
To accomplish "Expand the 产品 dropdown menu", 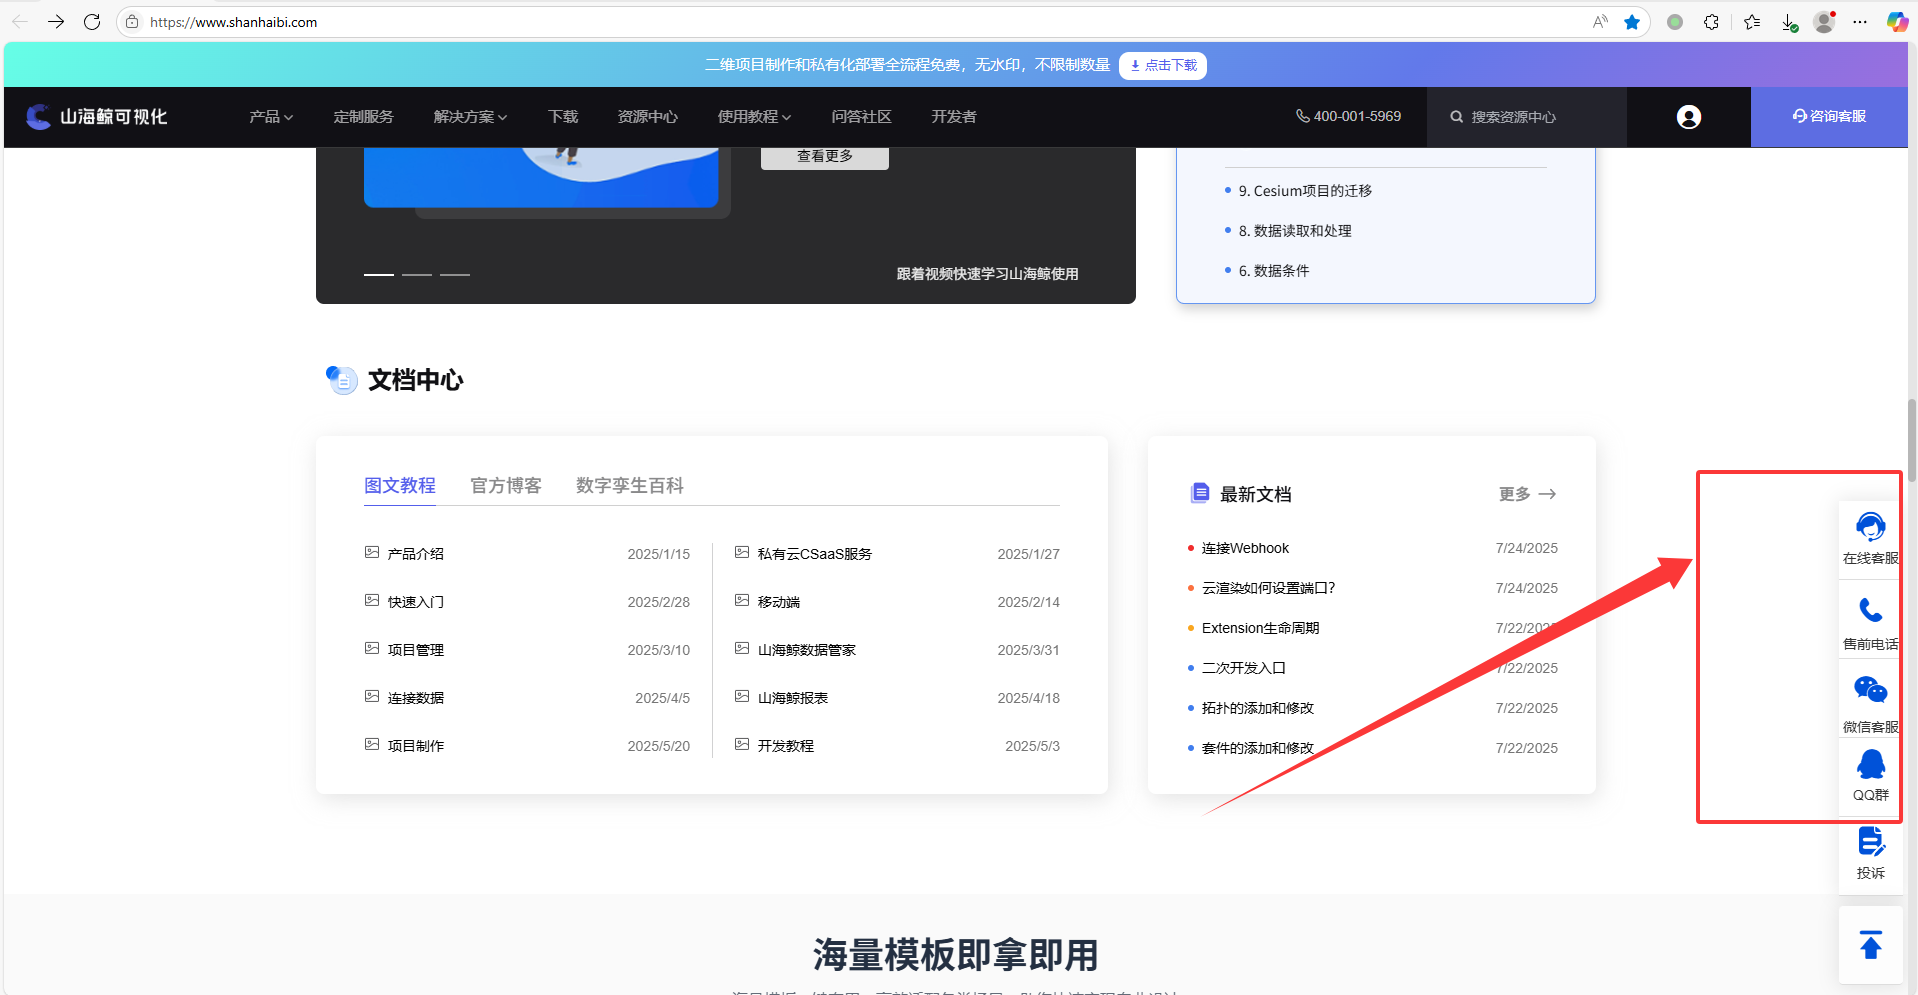I will [271, 117].
